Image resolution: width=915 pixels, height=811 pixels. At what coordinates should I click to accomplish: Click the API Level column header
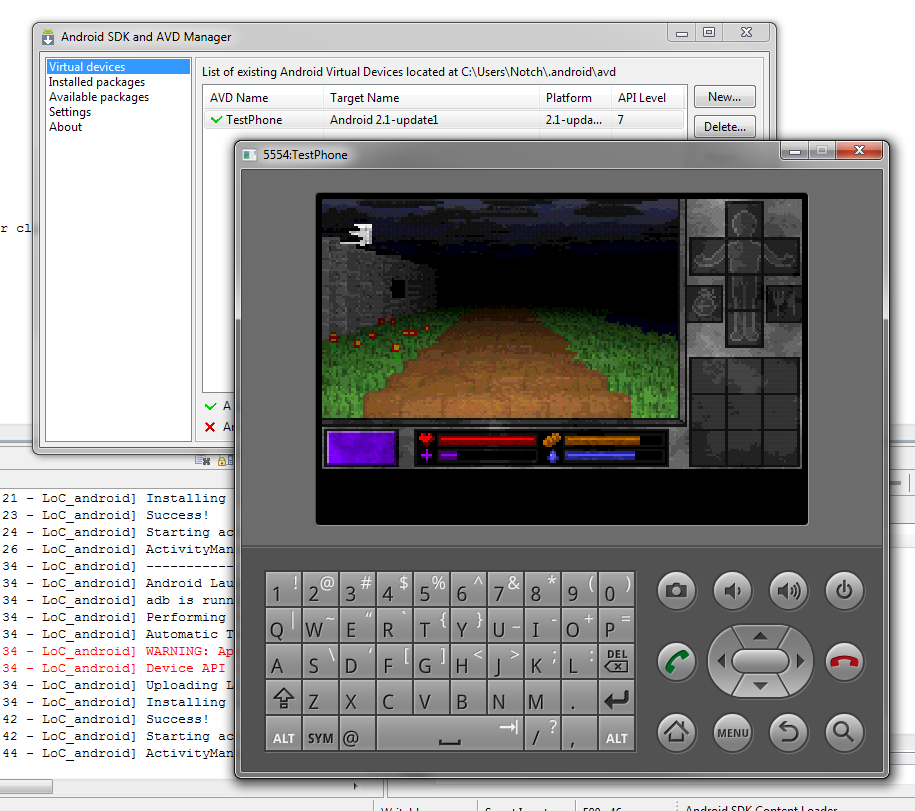(x=647, y=97)
